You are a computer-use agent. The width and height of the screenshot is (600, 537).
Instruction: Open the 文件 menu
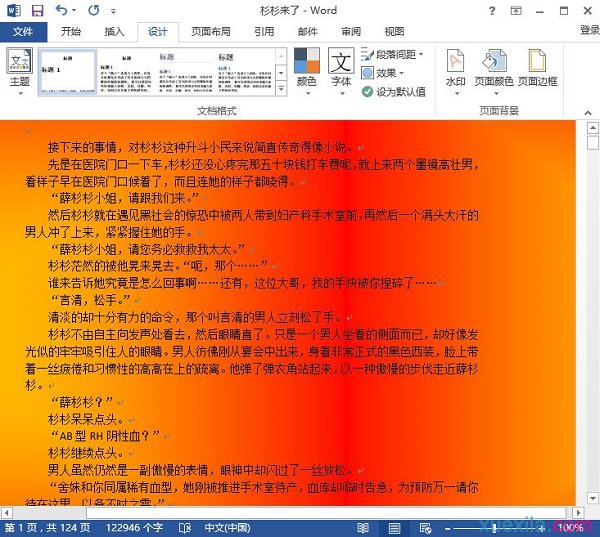point(23,32)
